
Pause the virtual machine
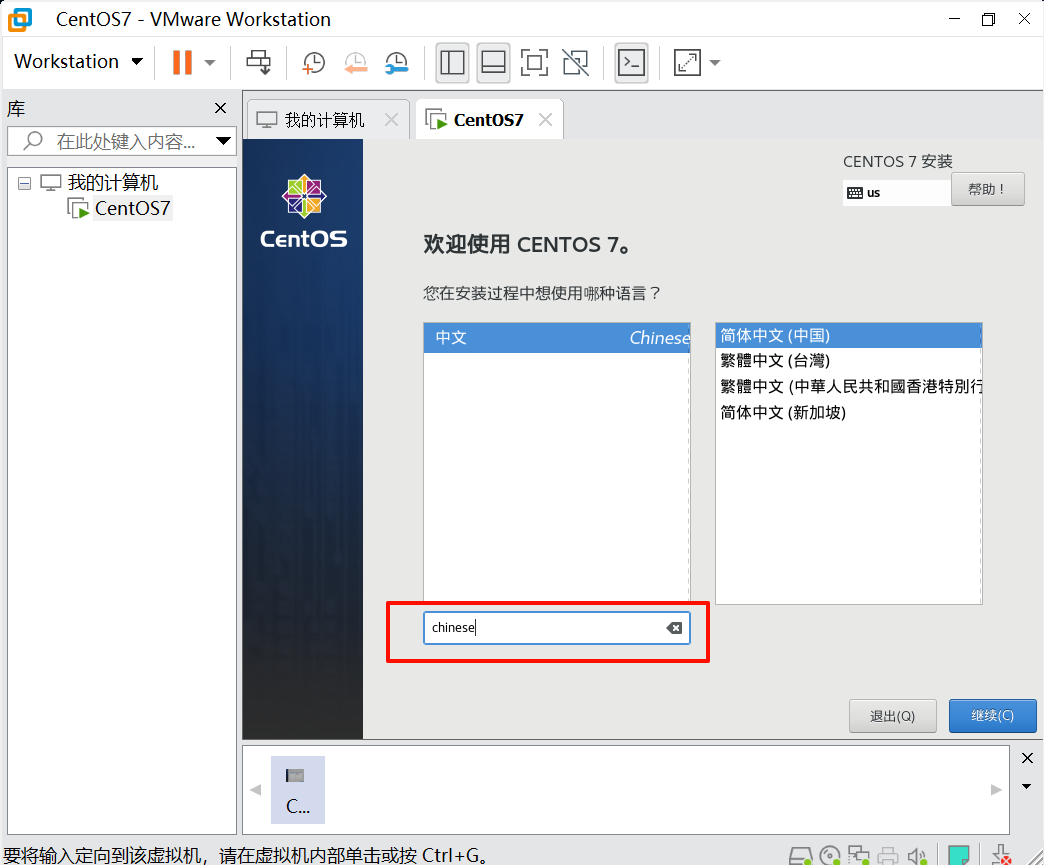(182, 63)
